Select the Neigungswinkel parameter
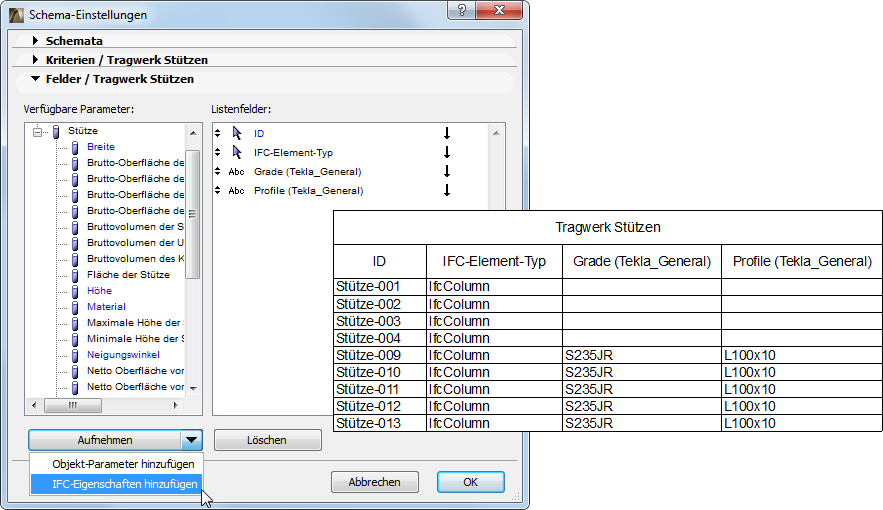Viewport: 883px width, 510px height. [x=123, y=355]
